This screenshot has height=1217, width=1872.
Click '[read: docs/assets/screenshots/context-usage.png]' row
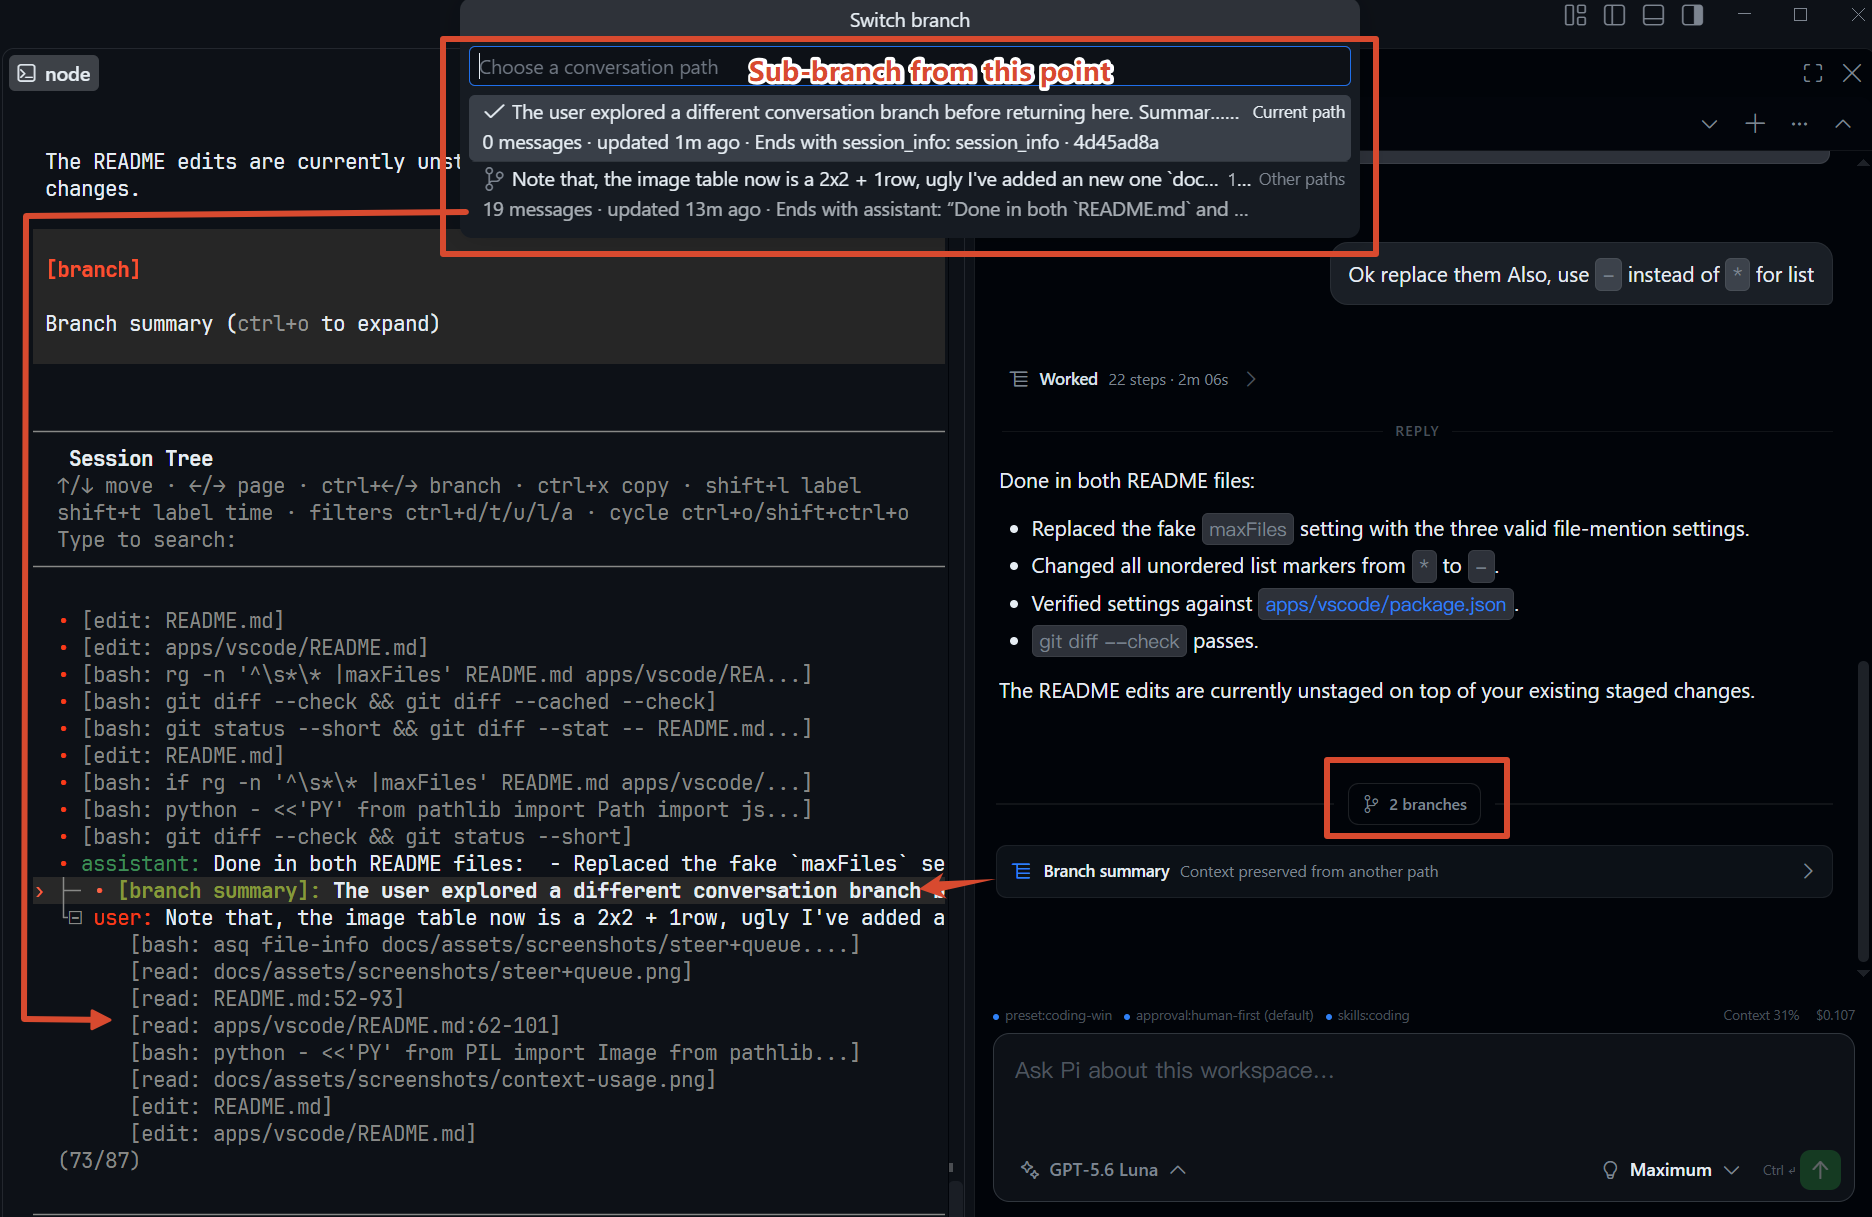[423, 1080]
